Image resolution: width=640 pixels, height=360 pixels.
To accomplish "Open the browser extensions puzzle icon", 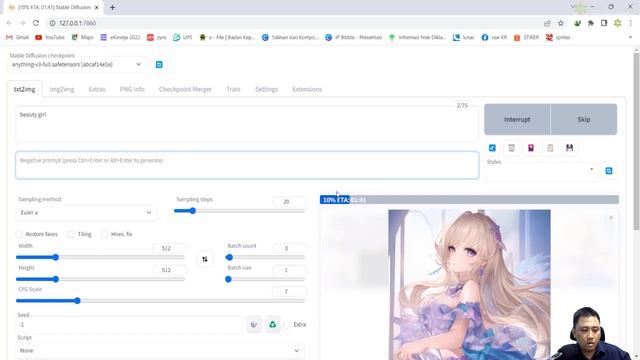I will (x=591, y=23).
